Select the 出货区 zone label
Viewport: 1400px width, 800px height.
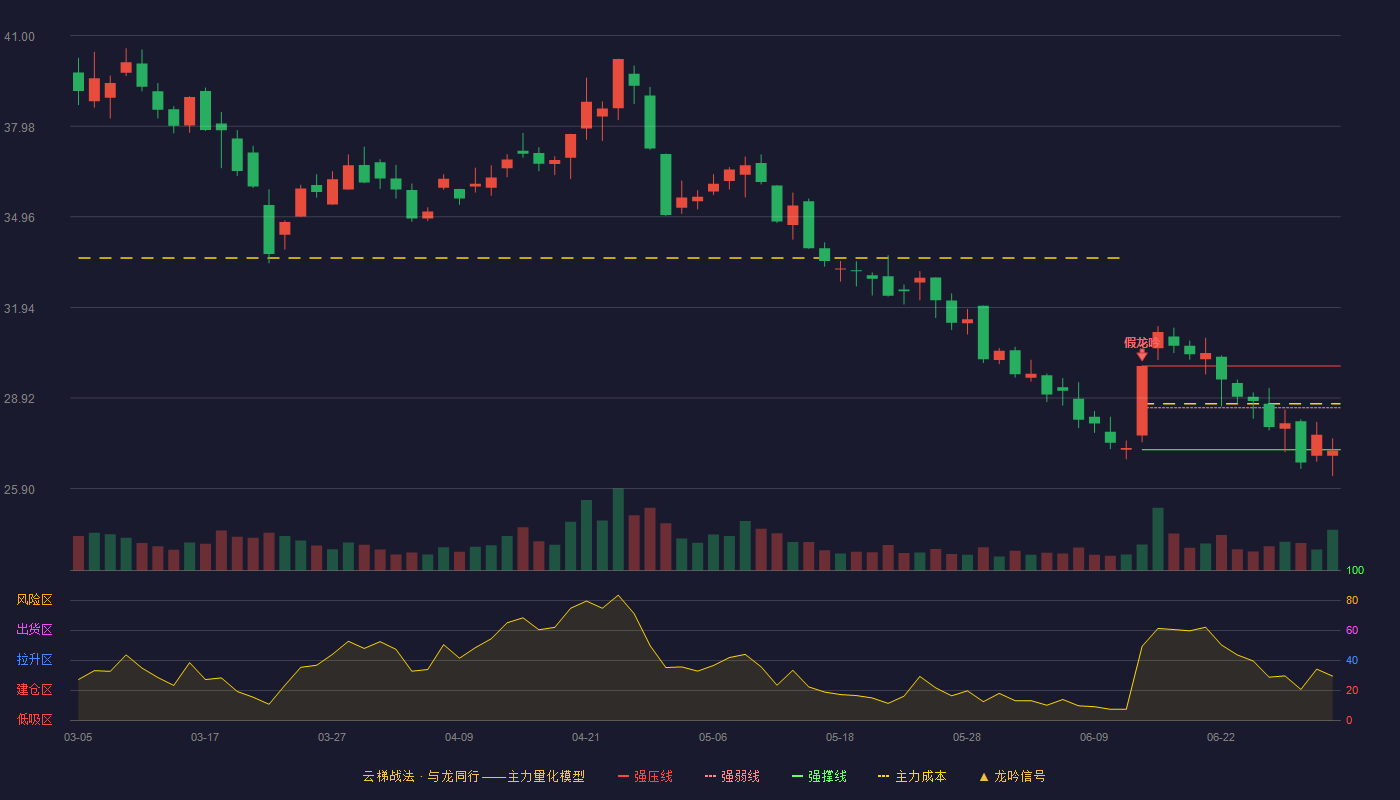[34, 630]
